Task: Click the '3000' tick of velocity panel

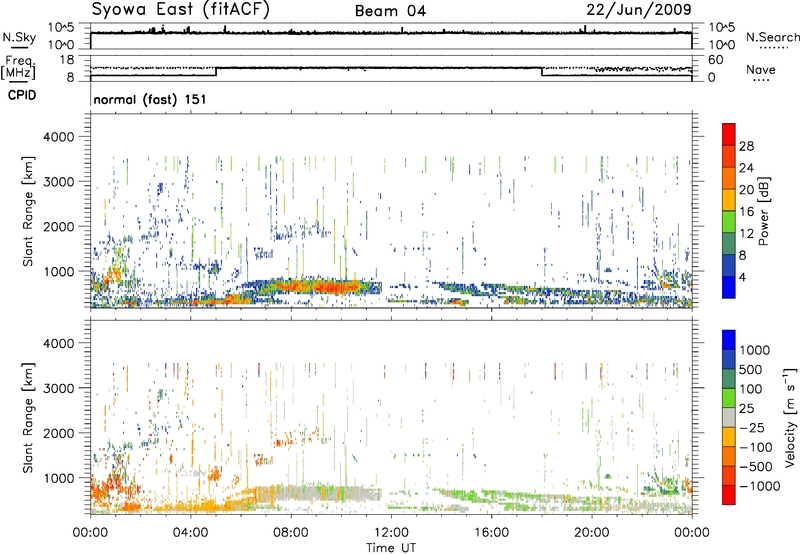Action: tap(58, 388)
